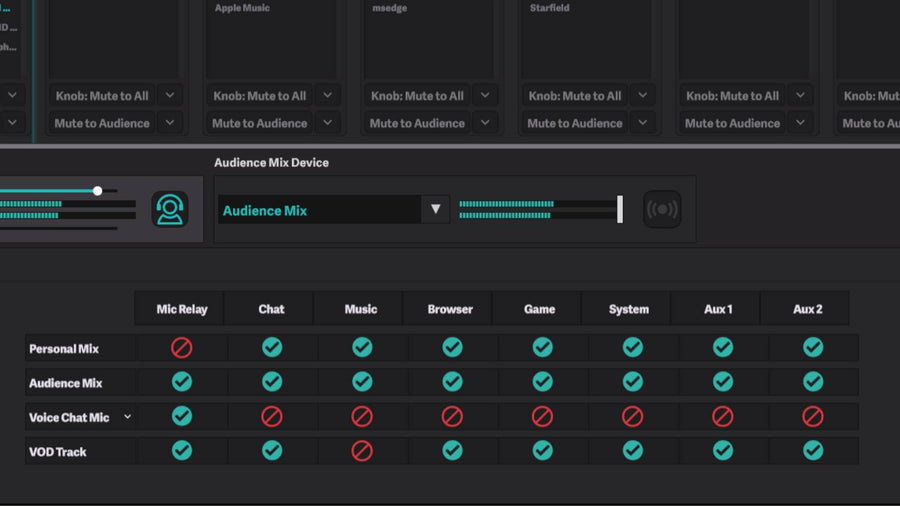Toggle System in VOD Track row
This screenshot has width=900, height=506.
click(x=633, y=451)
